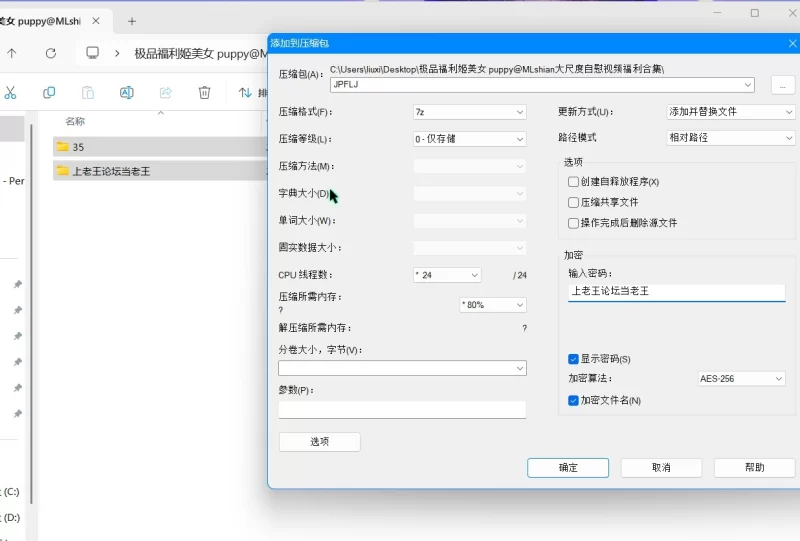Enable the 创建自释放程序 checkbox
This screenshot has height=541, width=800.
(x=573, y=182)
